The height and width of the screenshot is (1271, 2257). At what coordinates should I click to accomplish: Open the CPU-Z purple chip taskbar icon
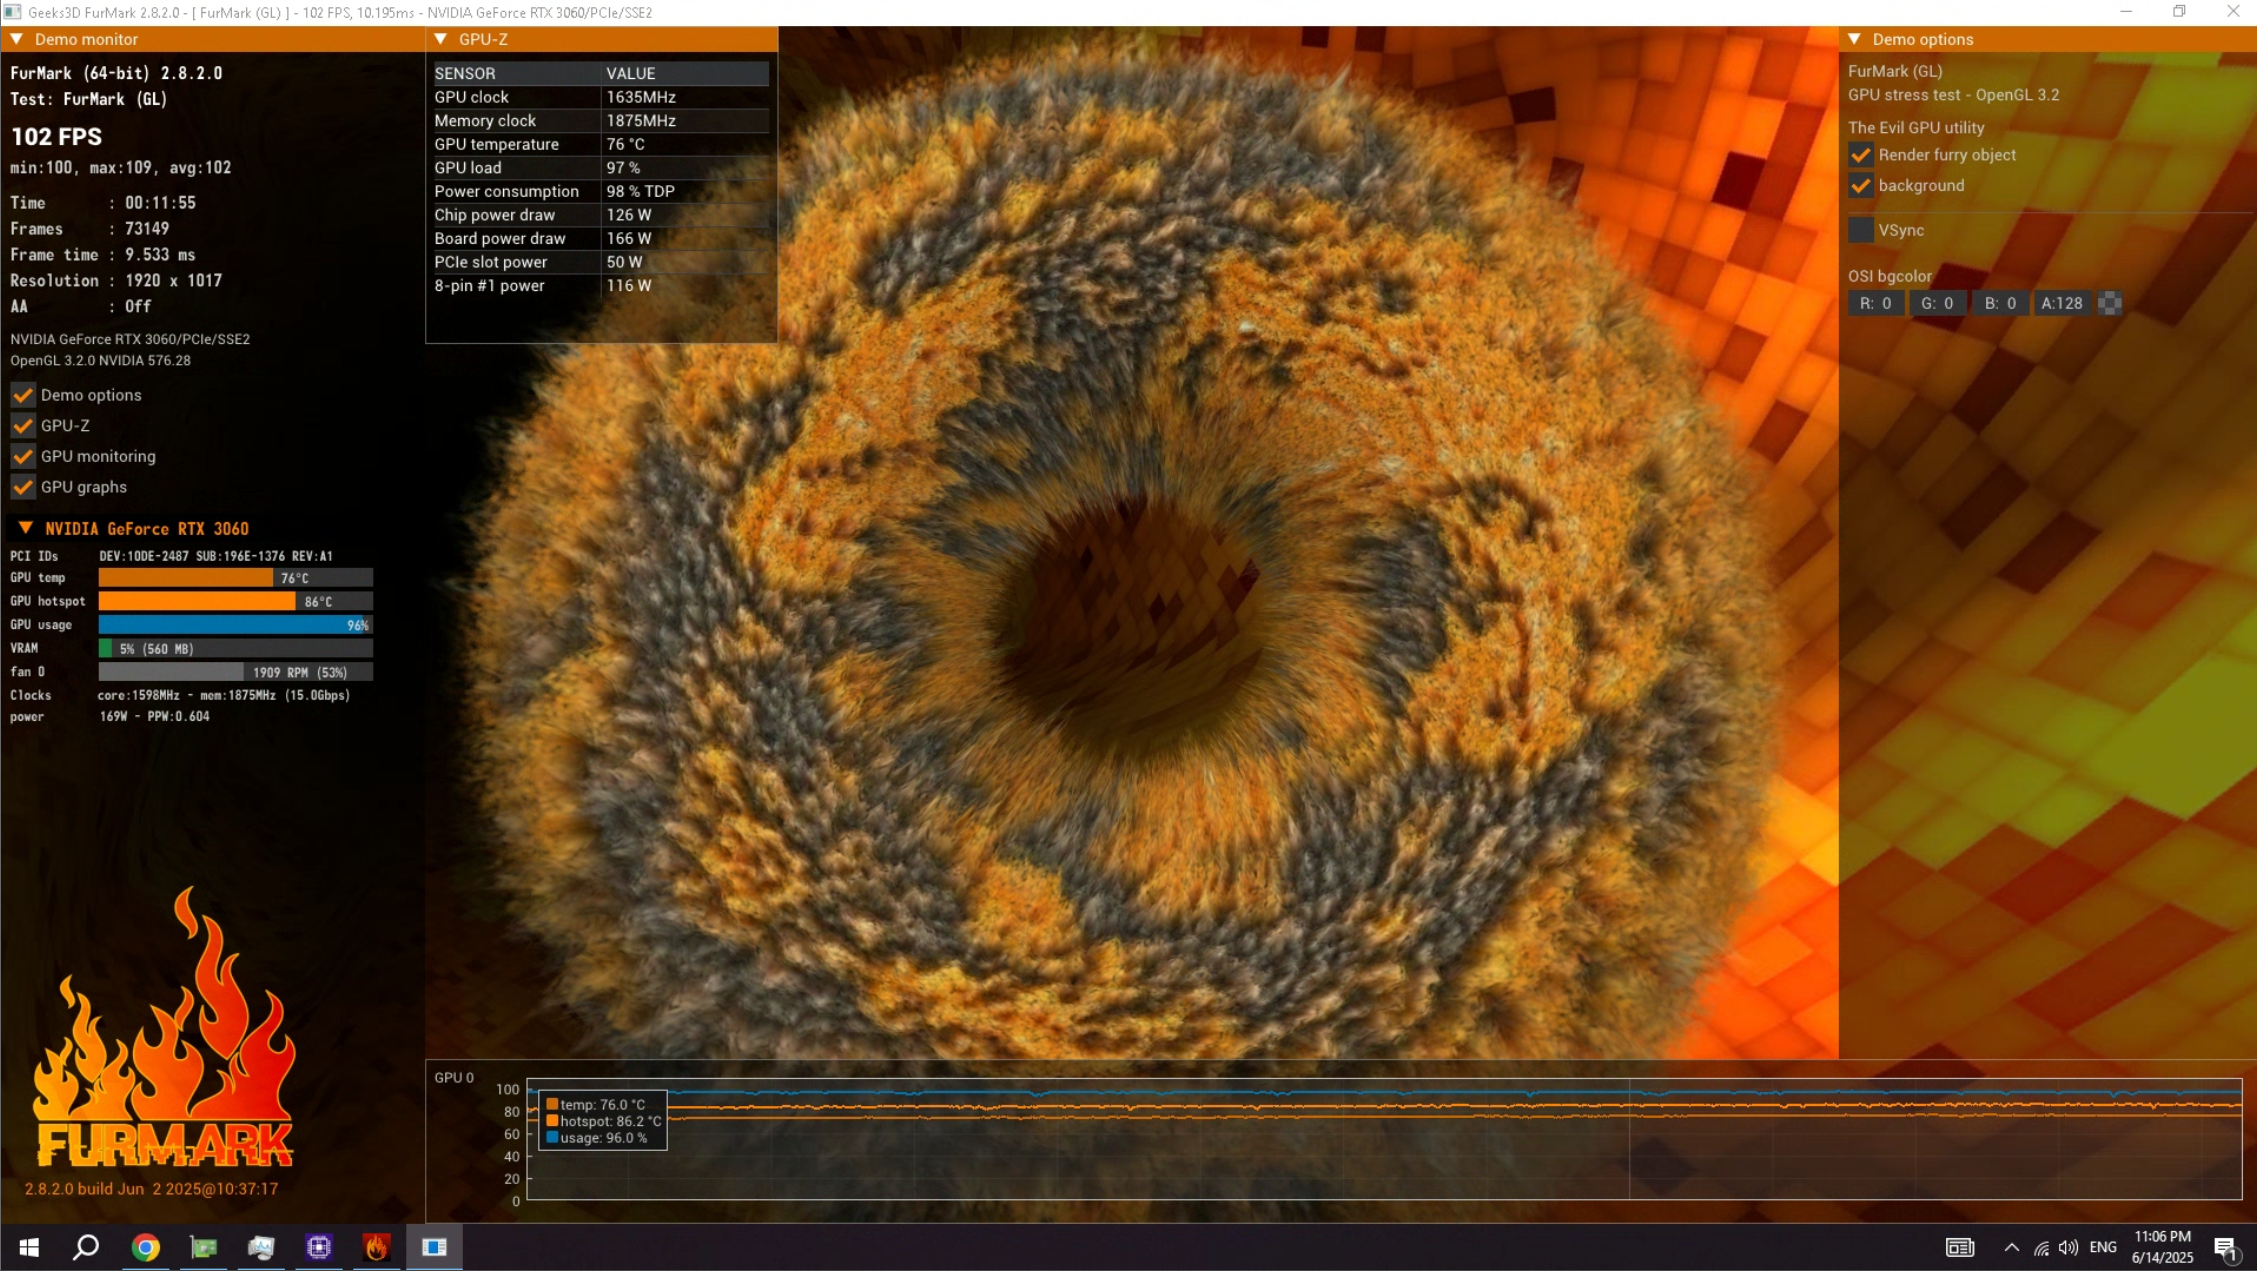(319, 1246)
